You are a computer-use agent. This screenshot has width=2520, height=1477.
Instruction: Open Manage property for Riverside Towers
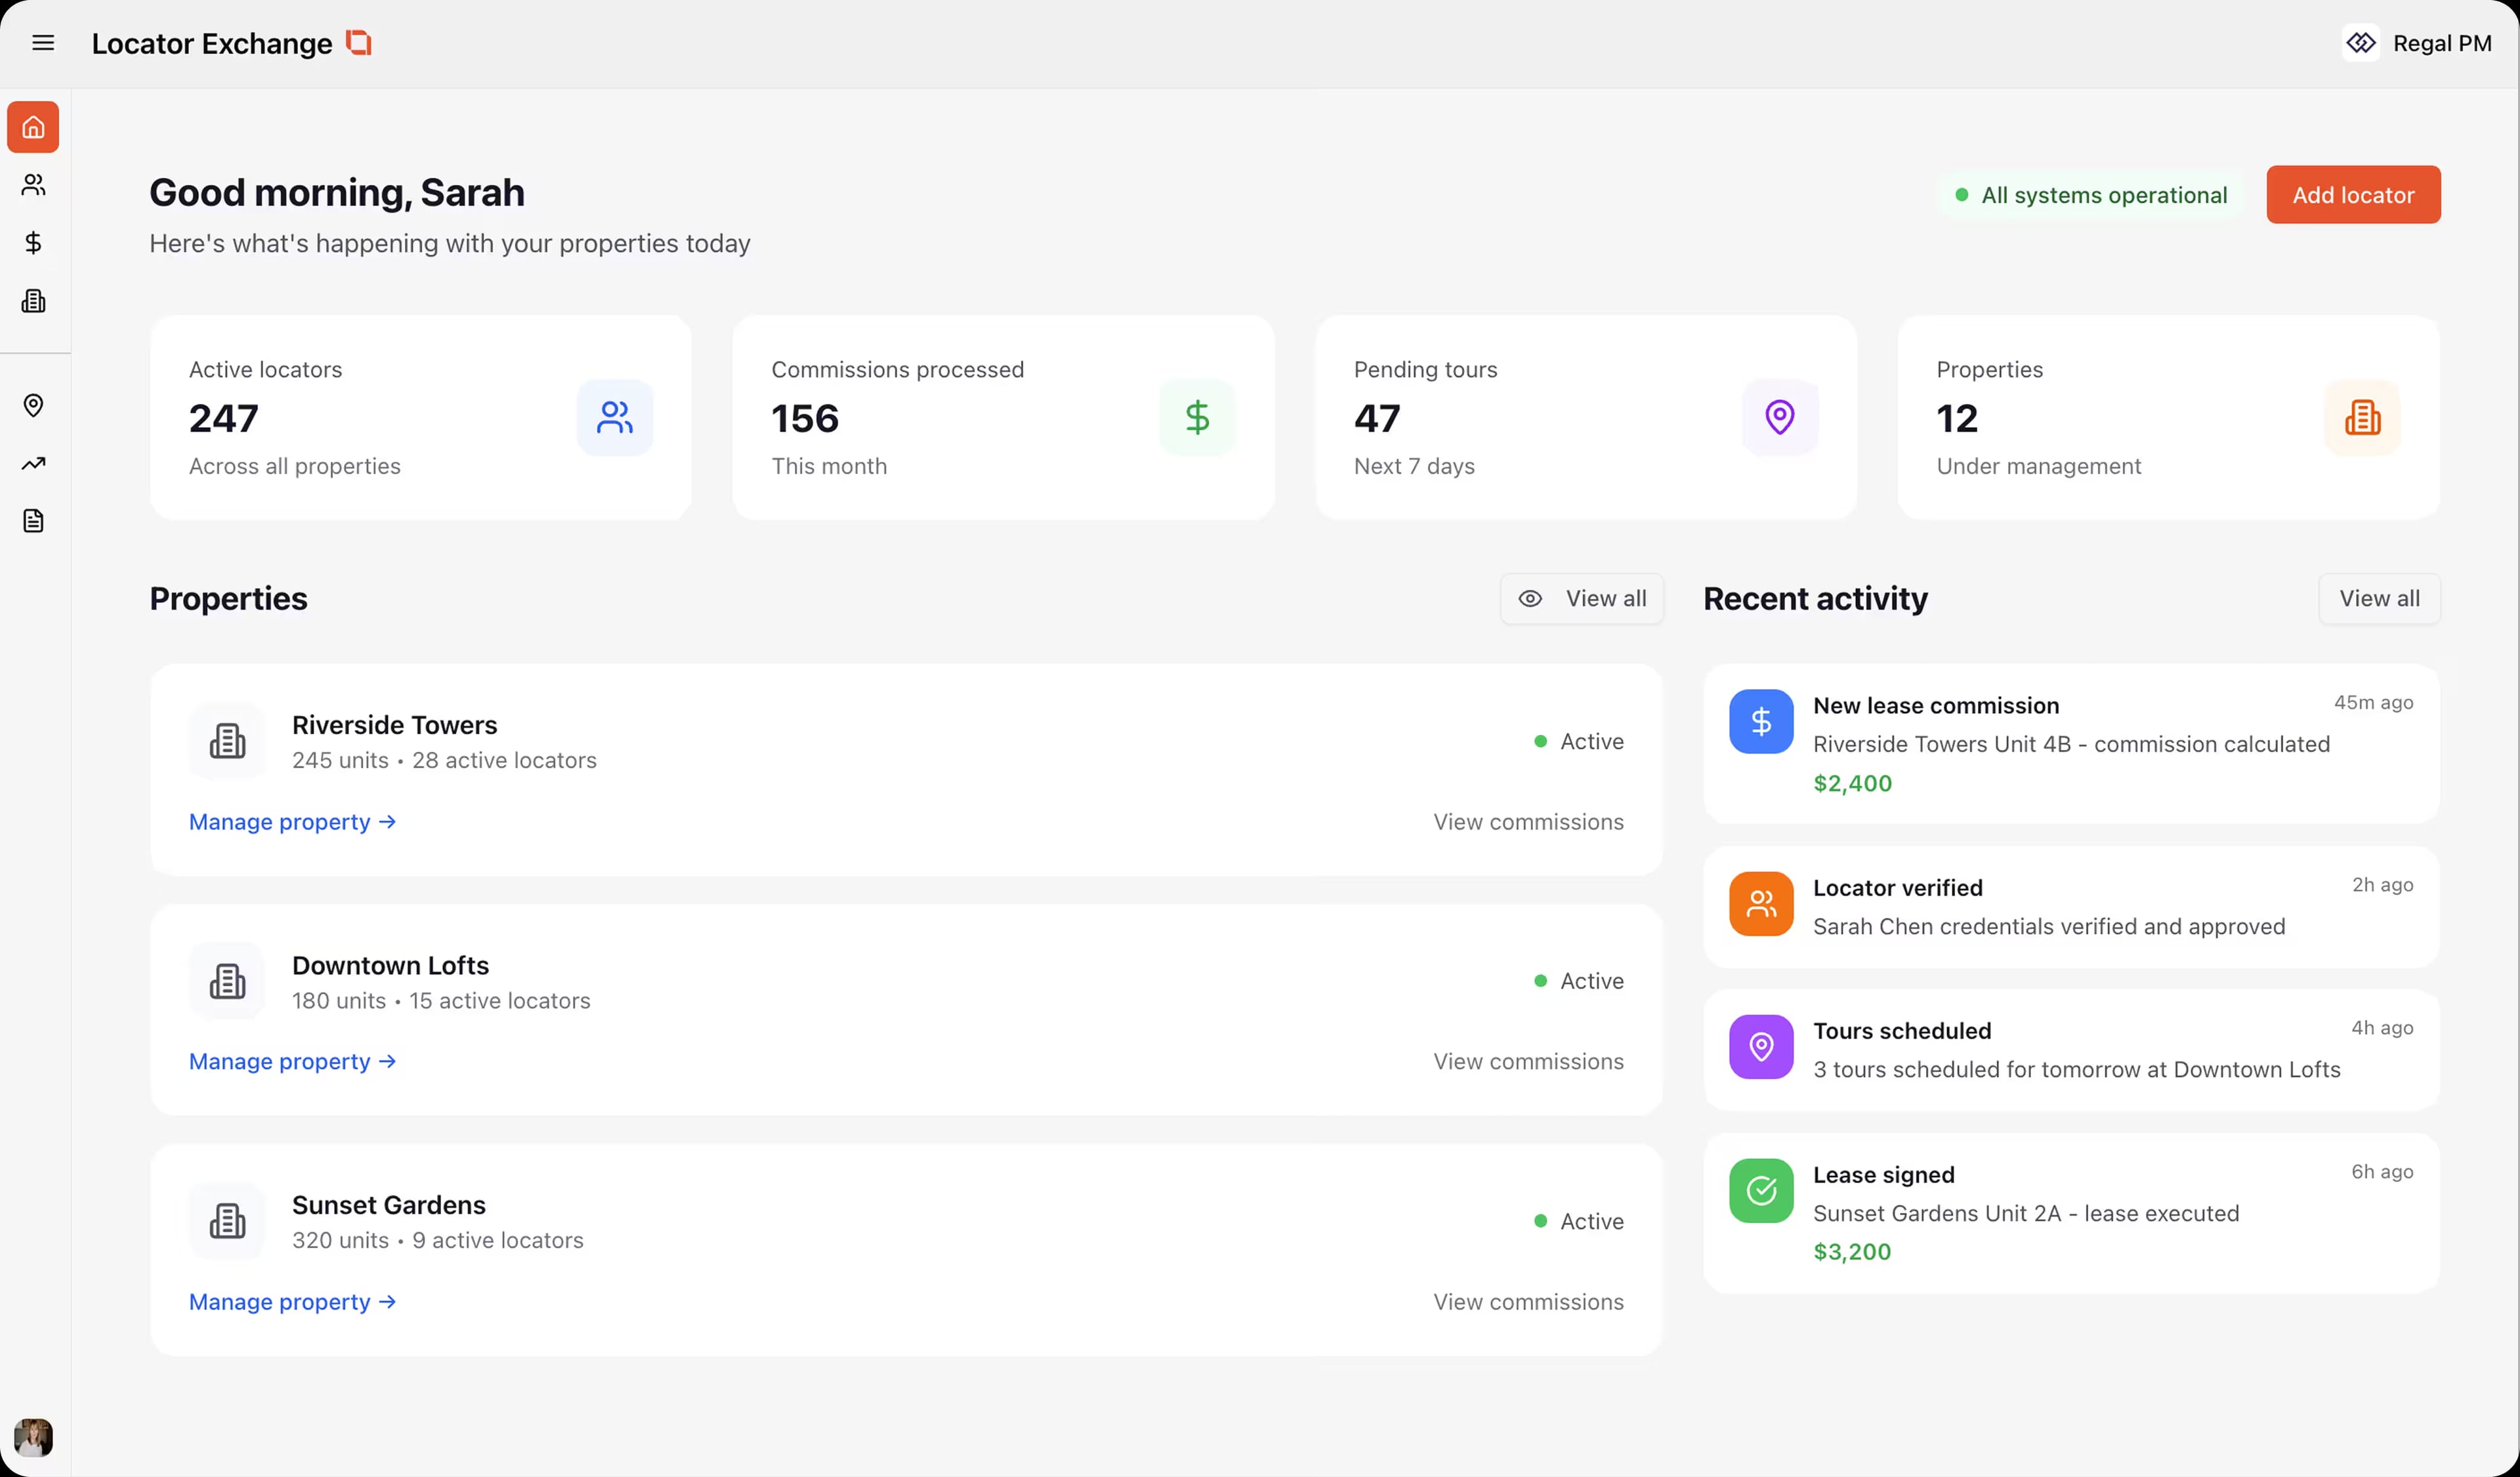pyautogui.click(x=292, y=822)
